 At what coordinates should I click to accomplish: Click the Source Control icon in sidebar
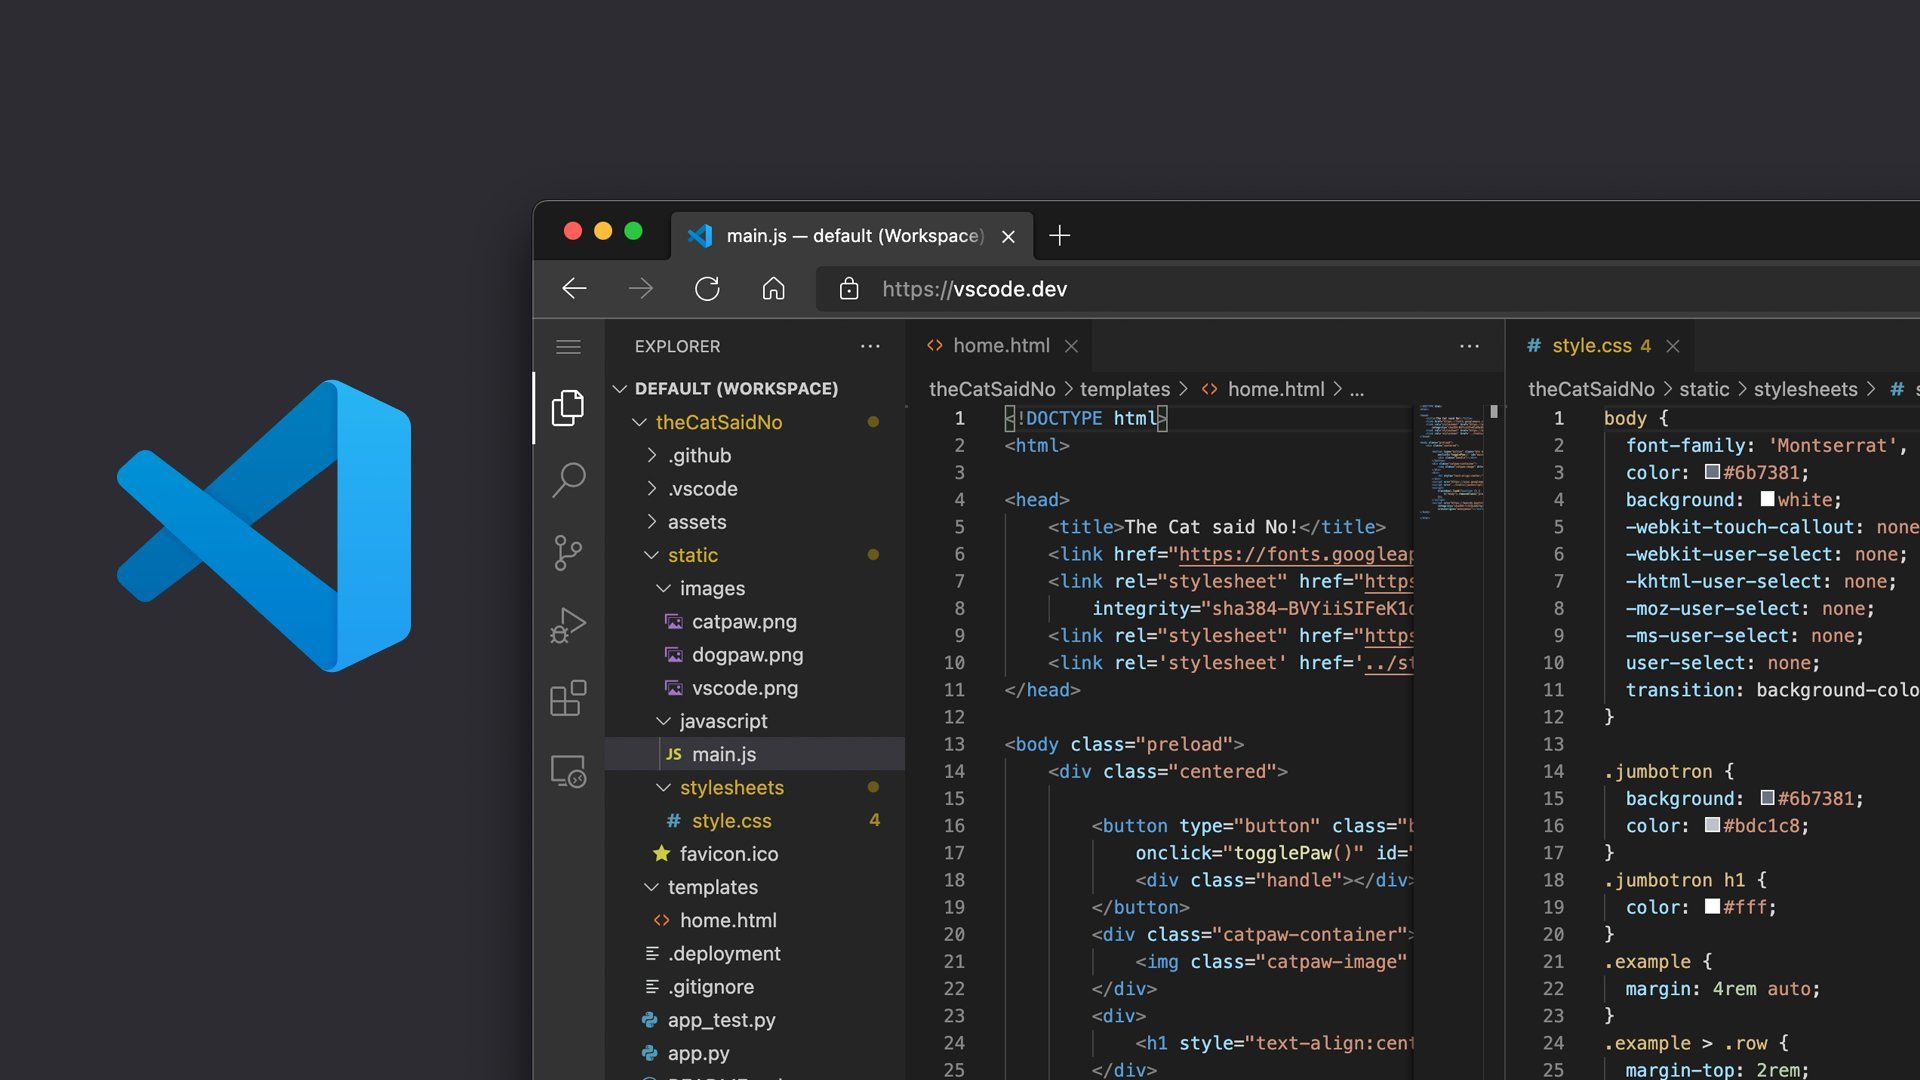(568, 551)
